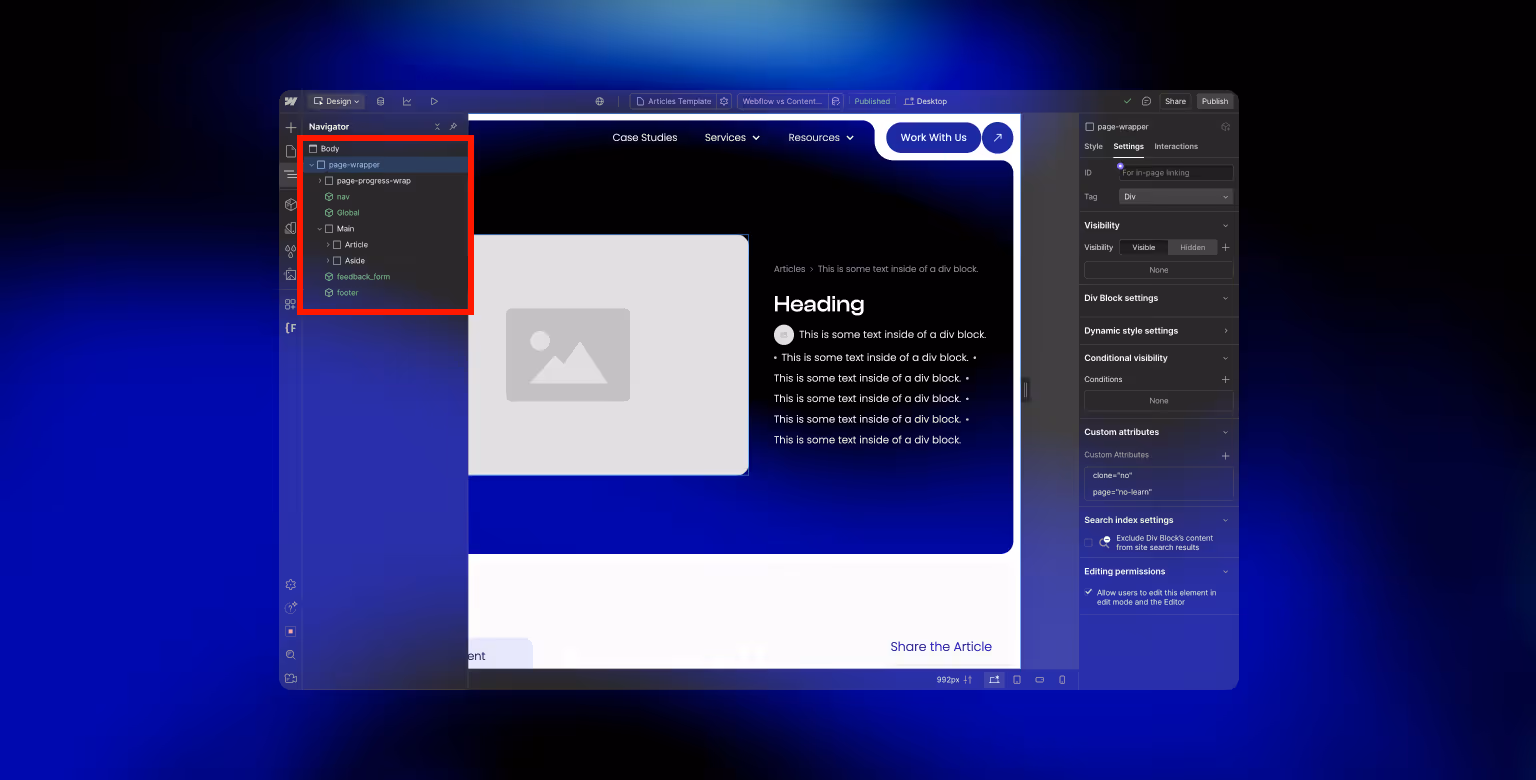Enable excluding Div Block from search results
Screen dimensions: 1536x780
[1087, 542]
